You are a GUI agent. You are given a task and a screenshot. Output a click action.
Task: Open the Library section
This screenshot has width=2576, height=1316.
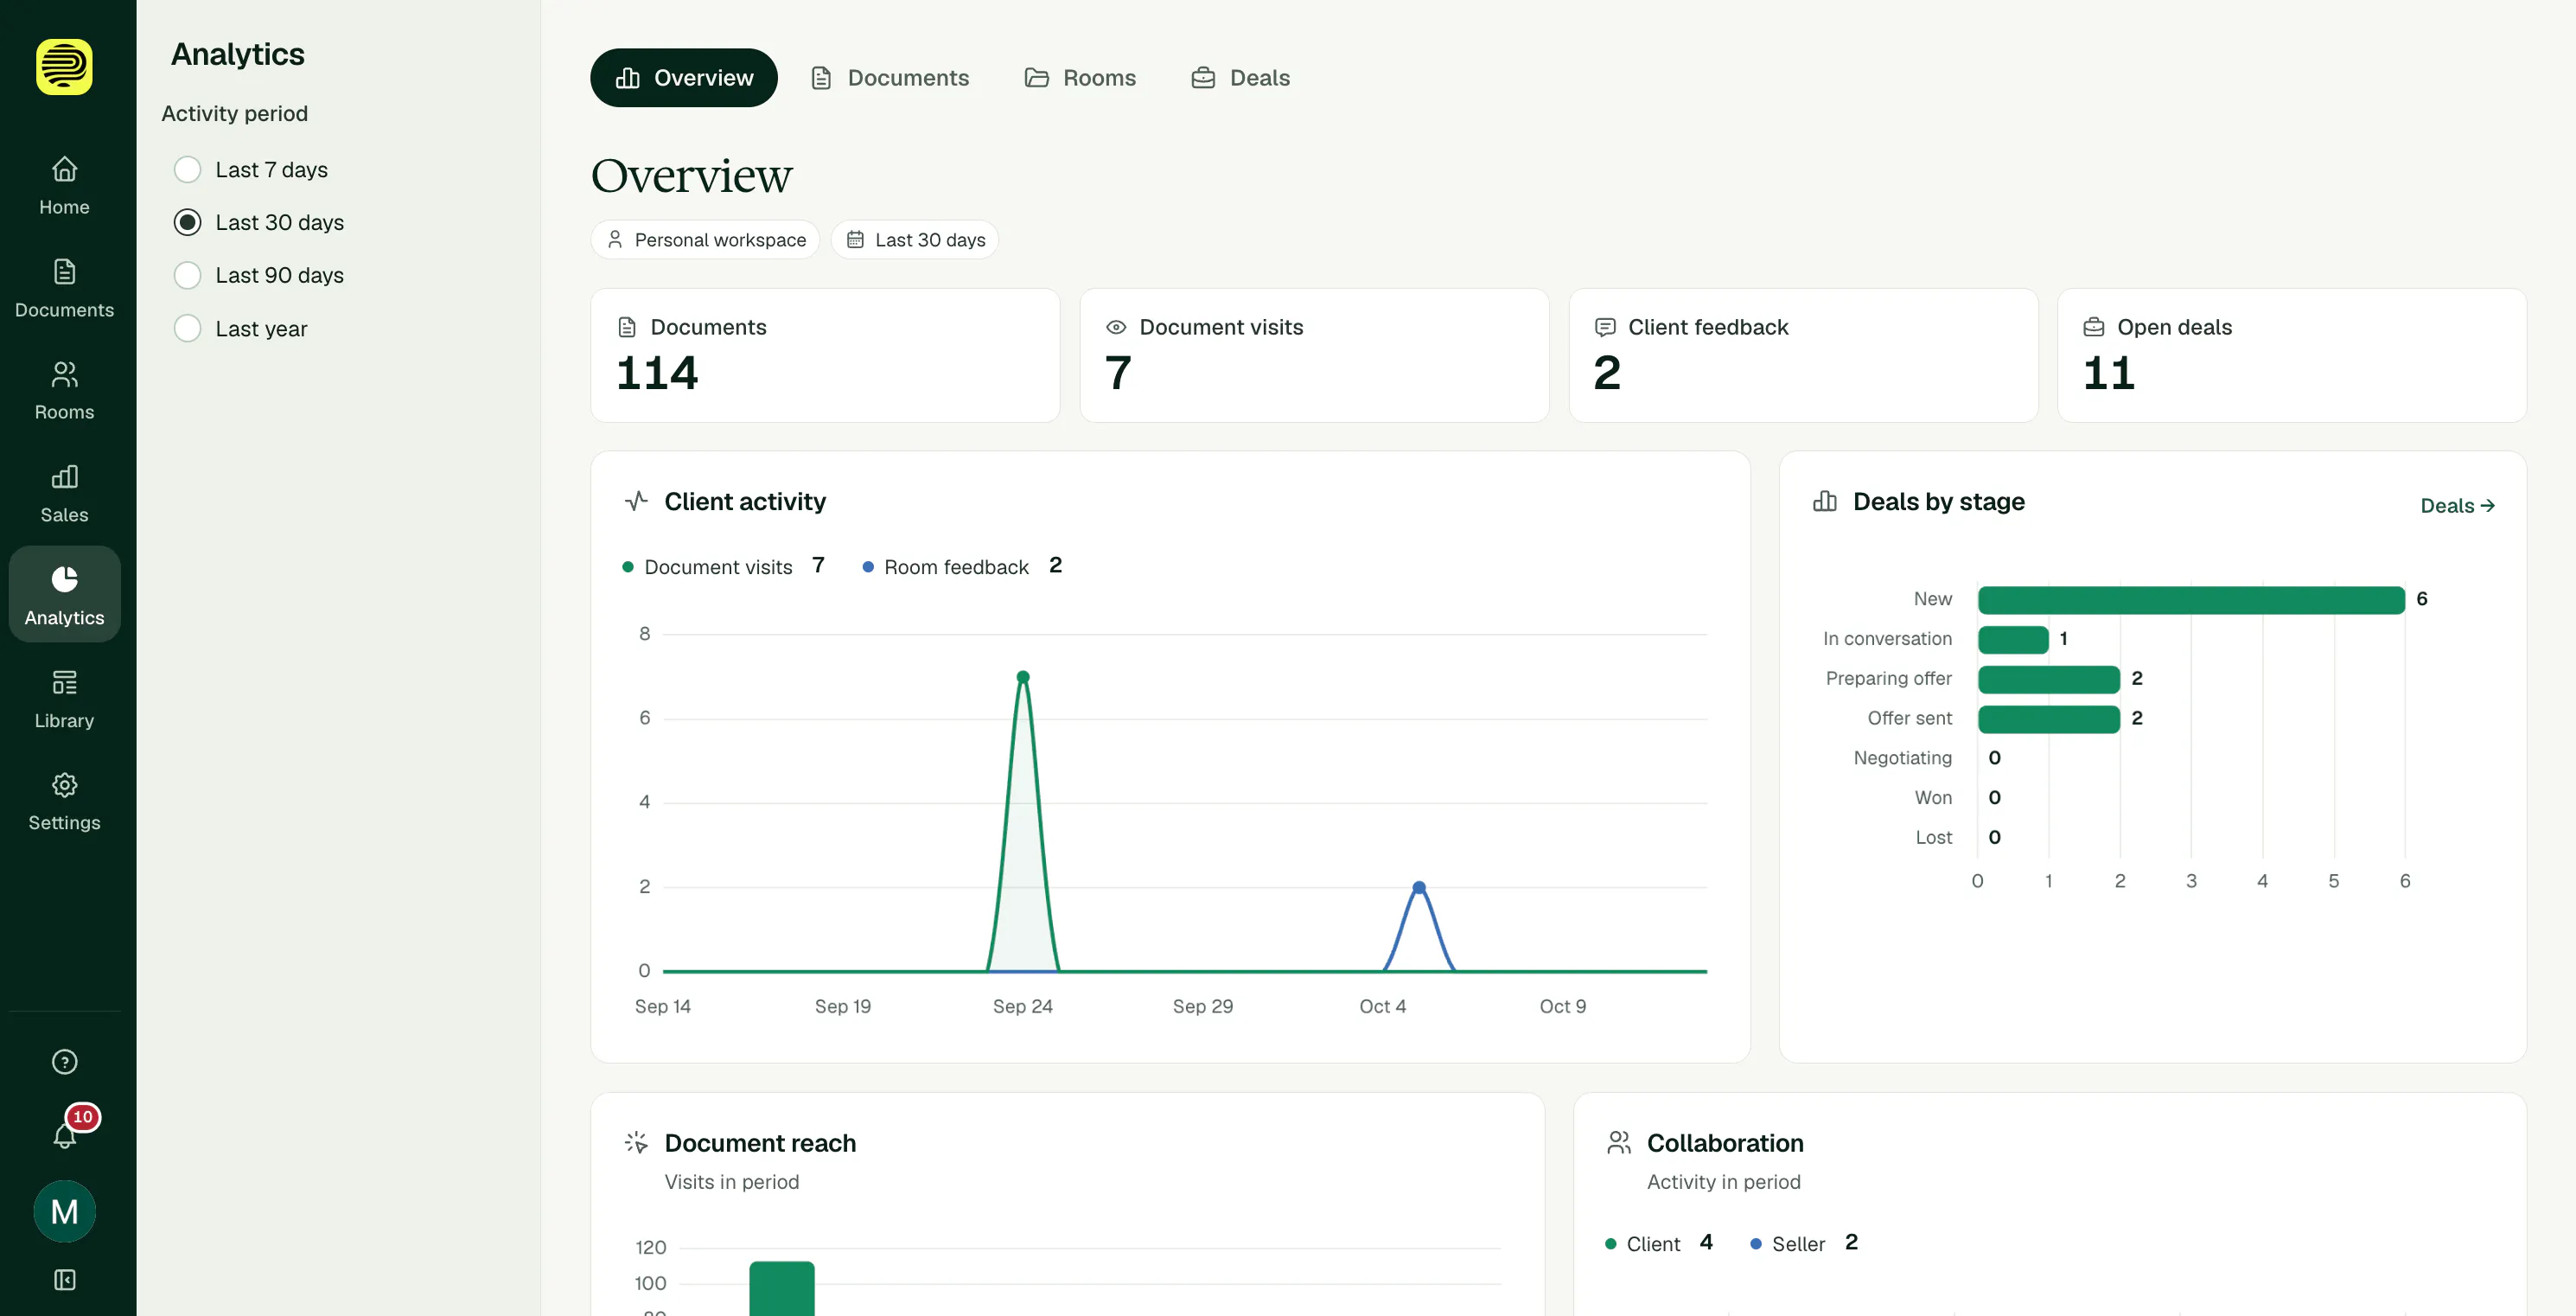coord(64,699)
